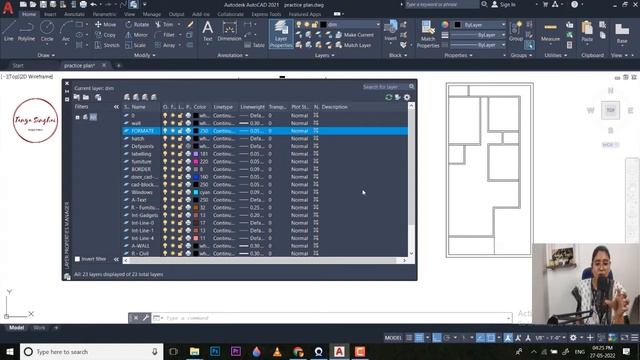Click the MODEL status bar button
The height and width of the screenshot is (360, 640).
(x=393, y=338)
